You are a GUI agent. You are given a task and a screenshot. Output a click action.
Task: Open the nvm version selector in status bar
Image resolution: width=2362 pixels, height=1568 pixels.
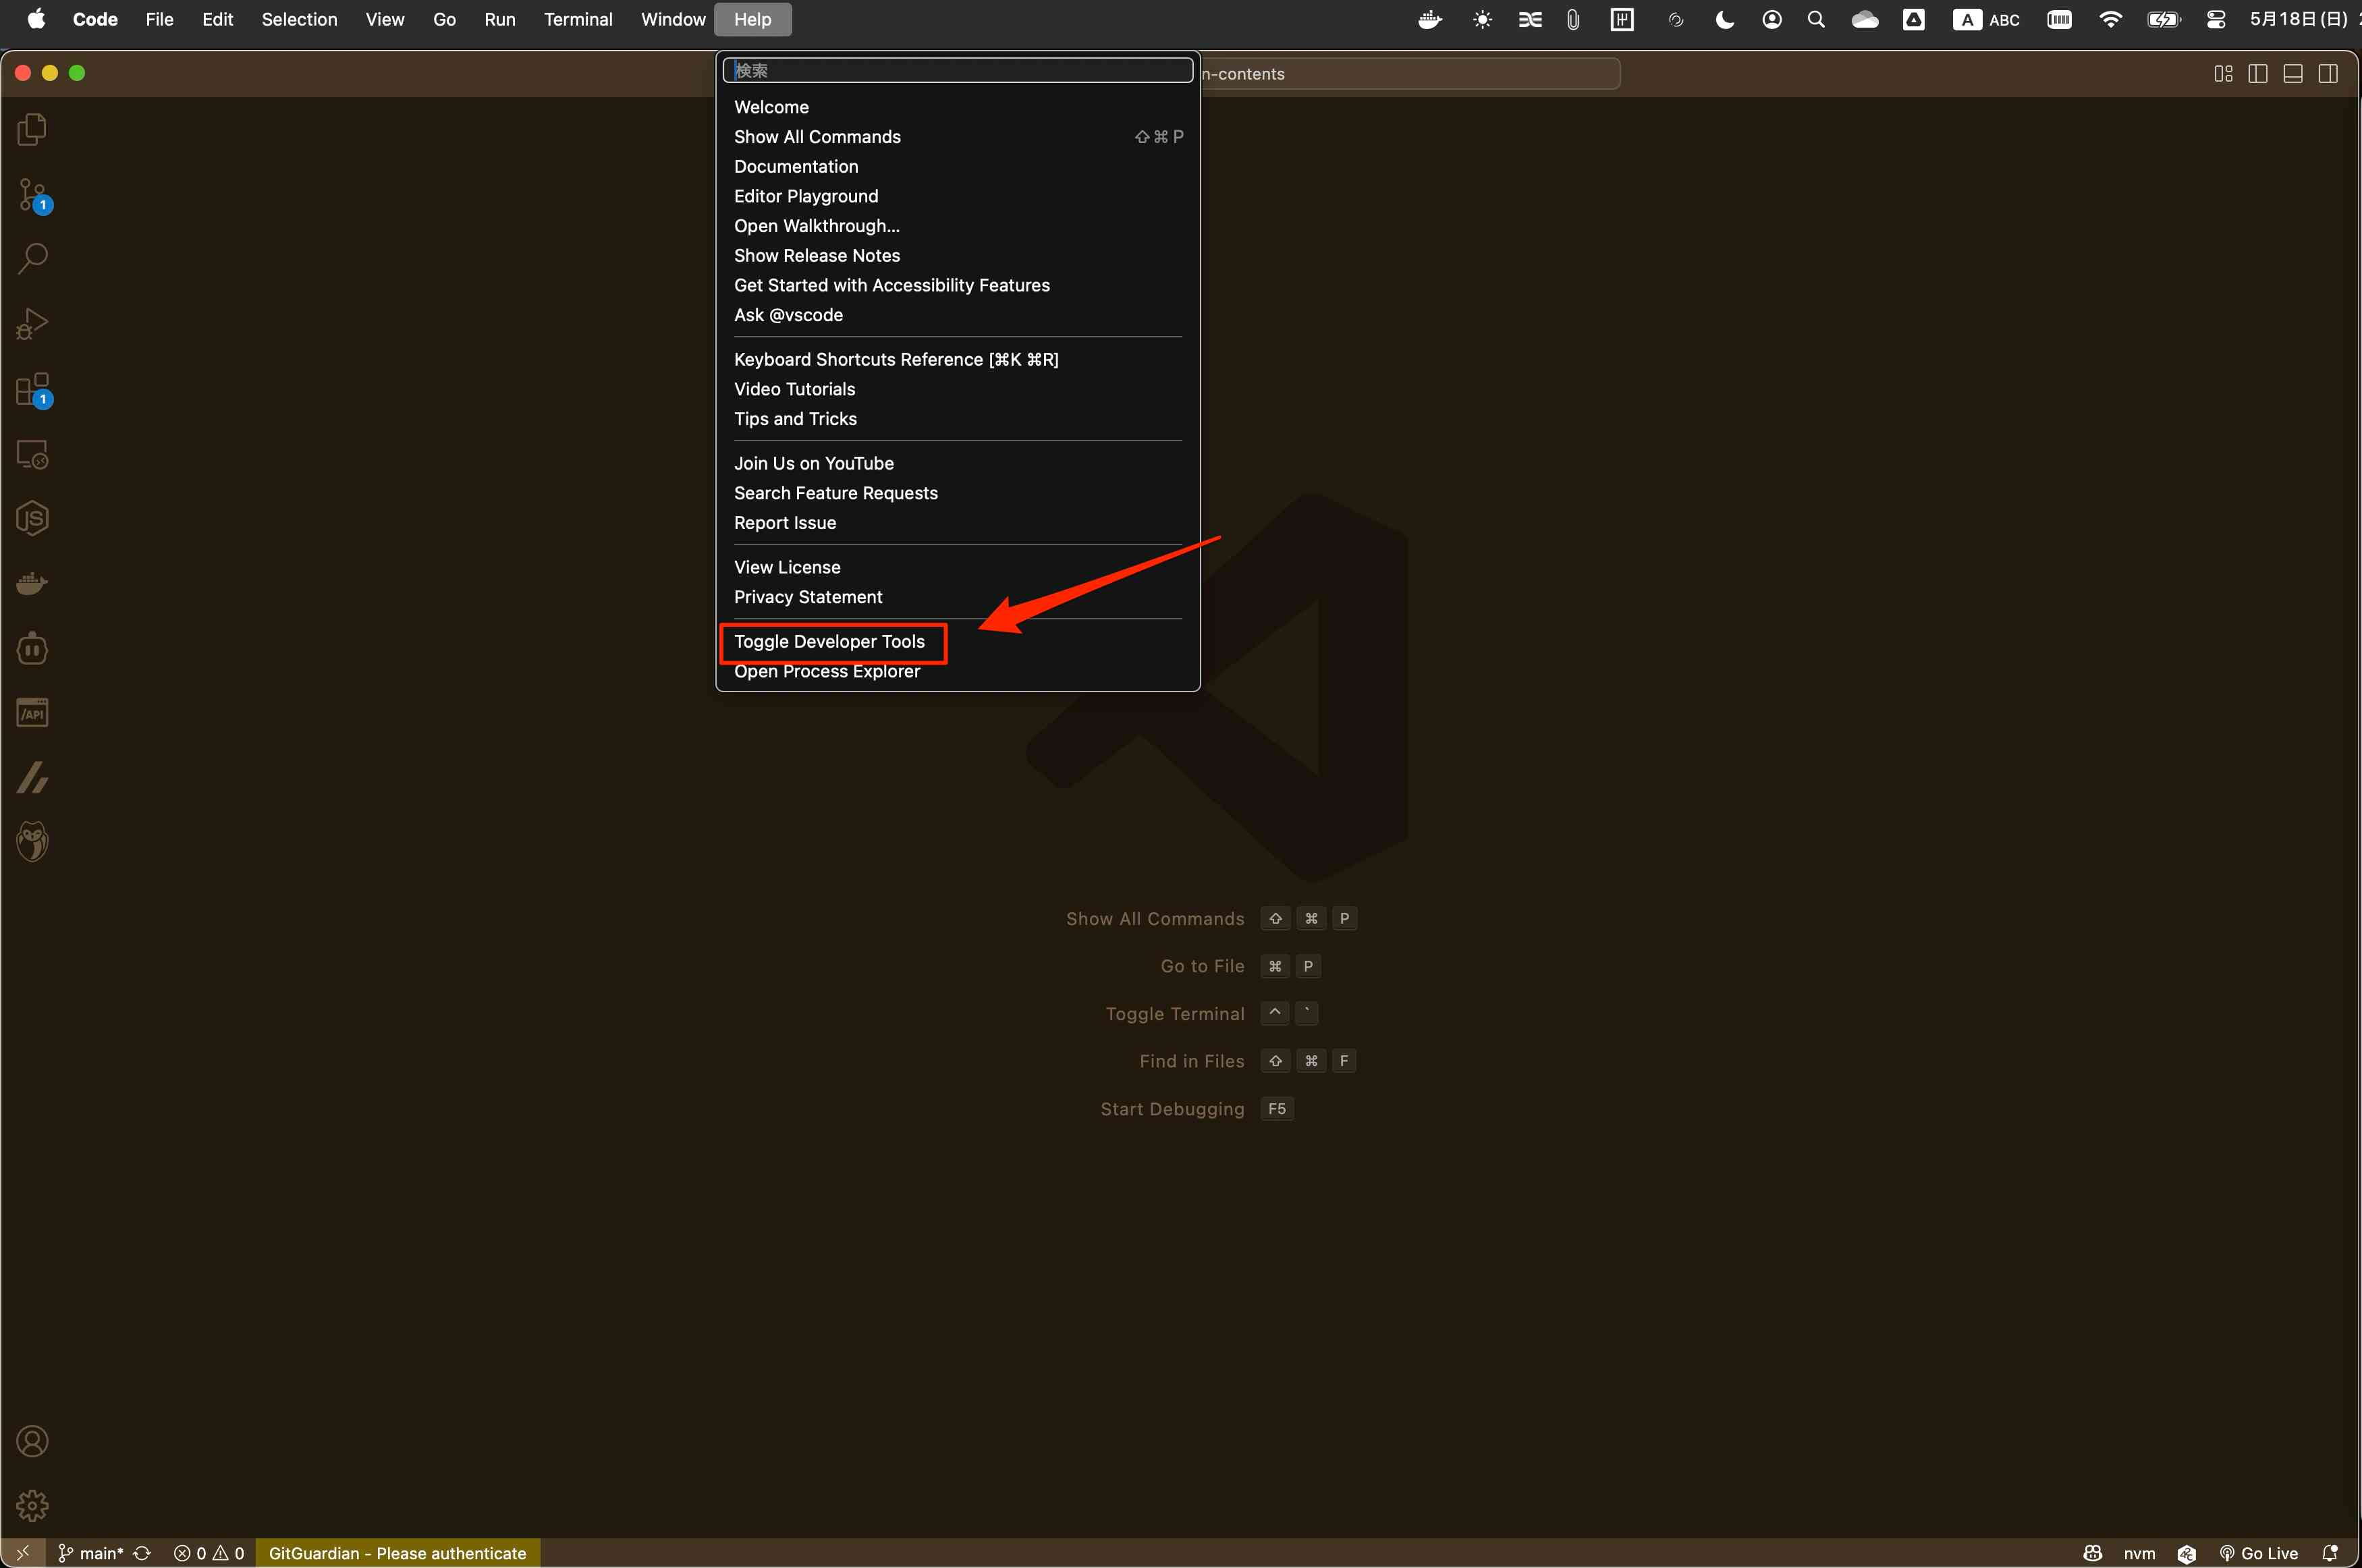(x=2139, y=1553)
